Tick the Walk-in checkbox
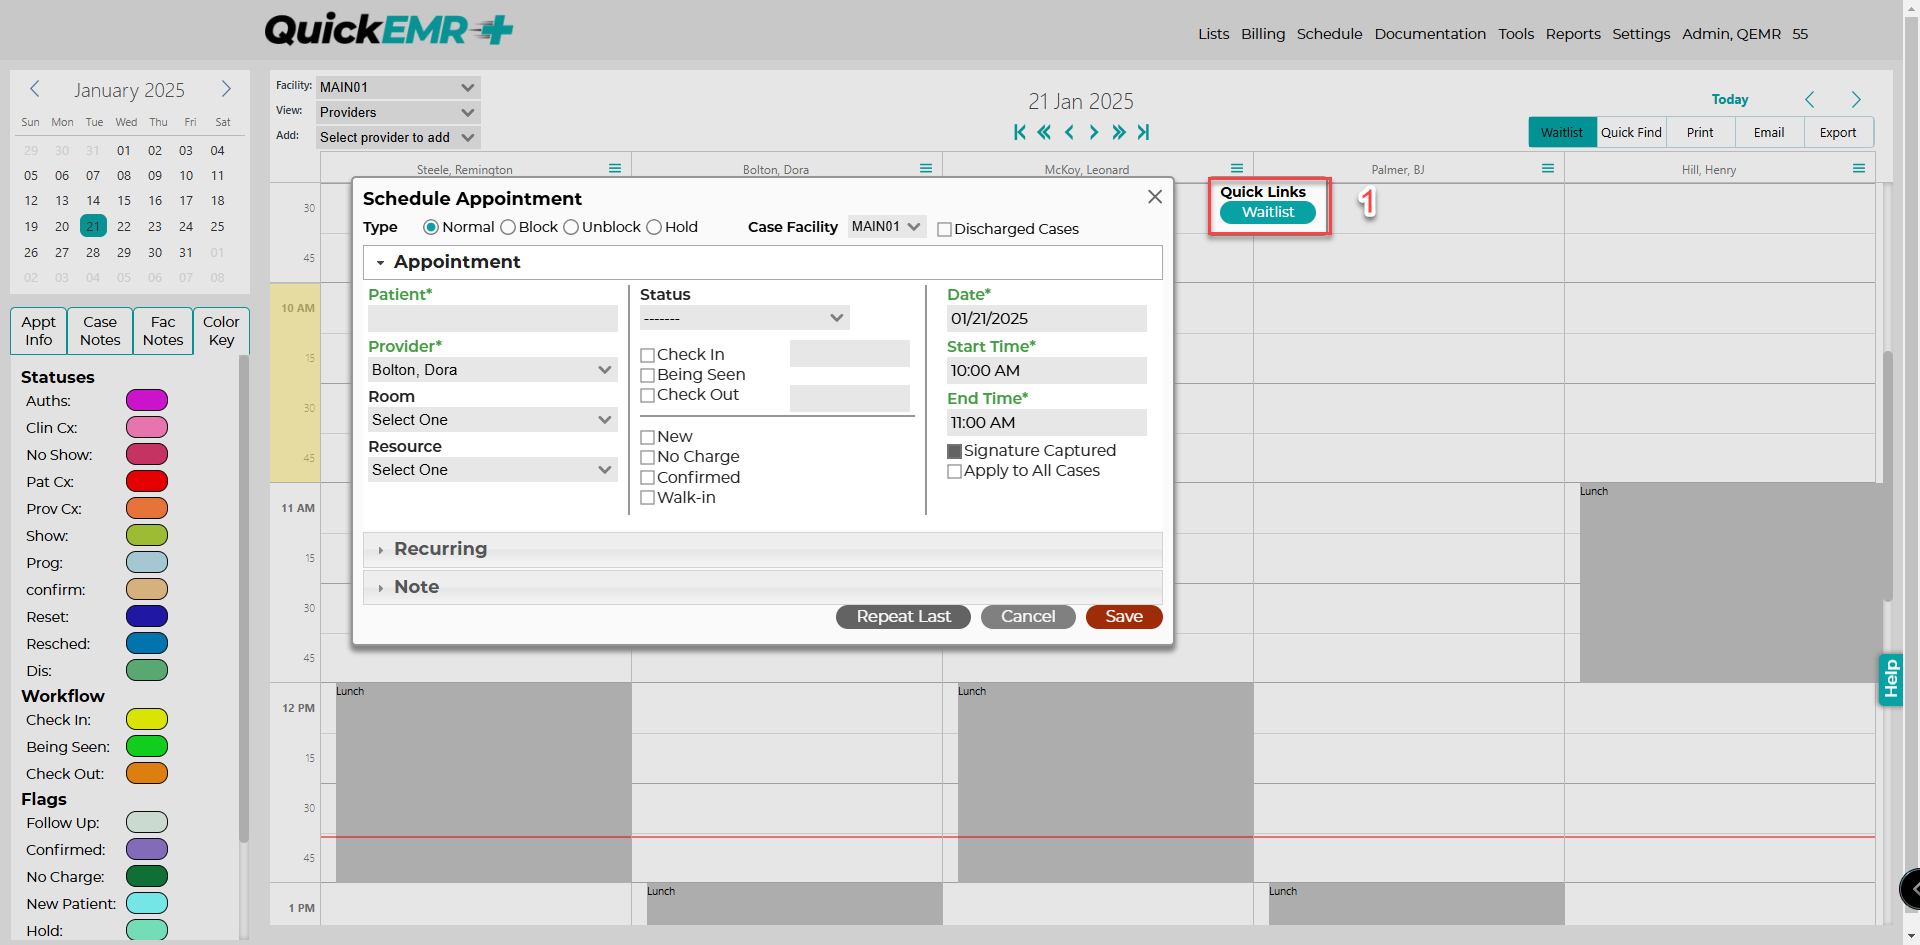The height and width of the screenshot is (945, 1920). tap(648, 498)
